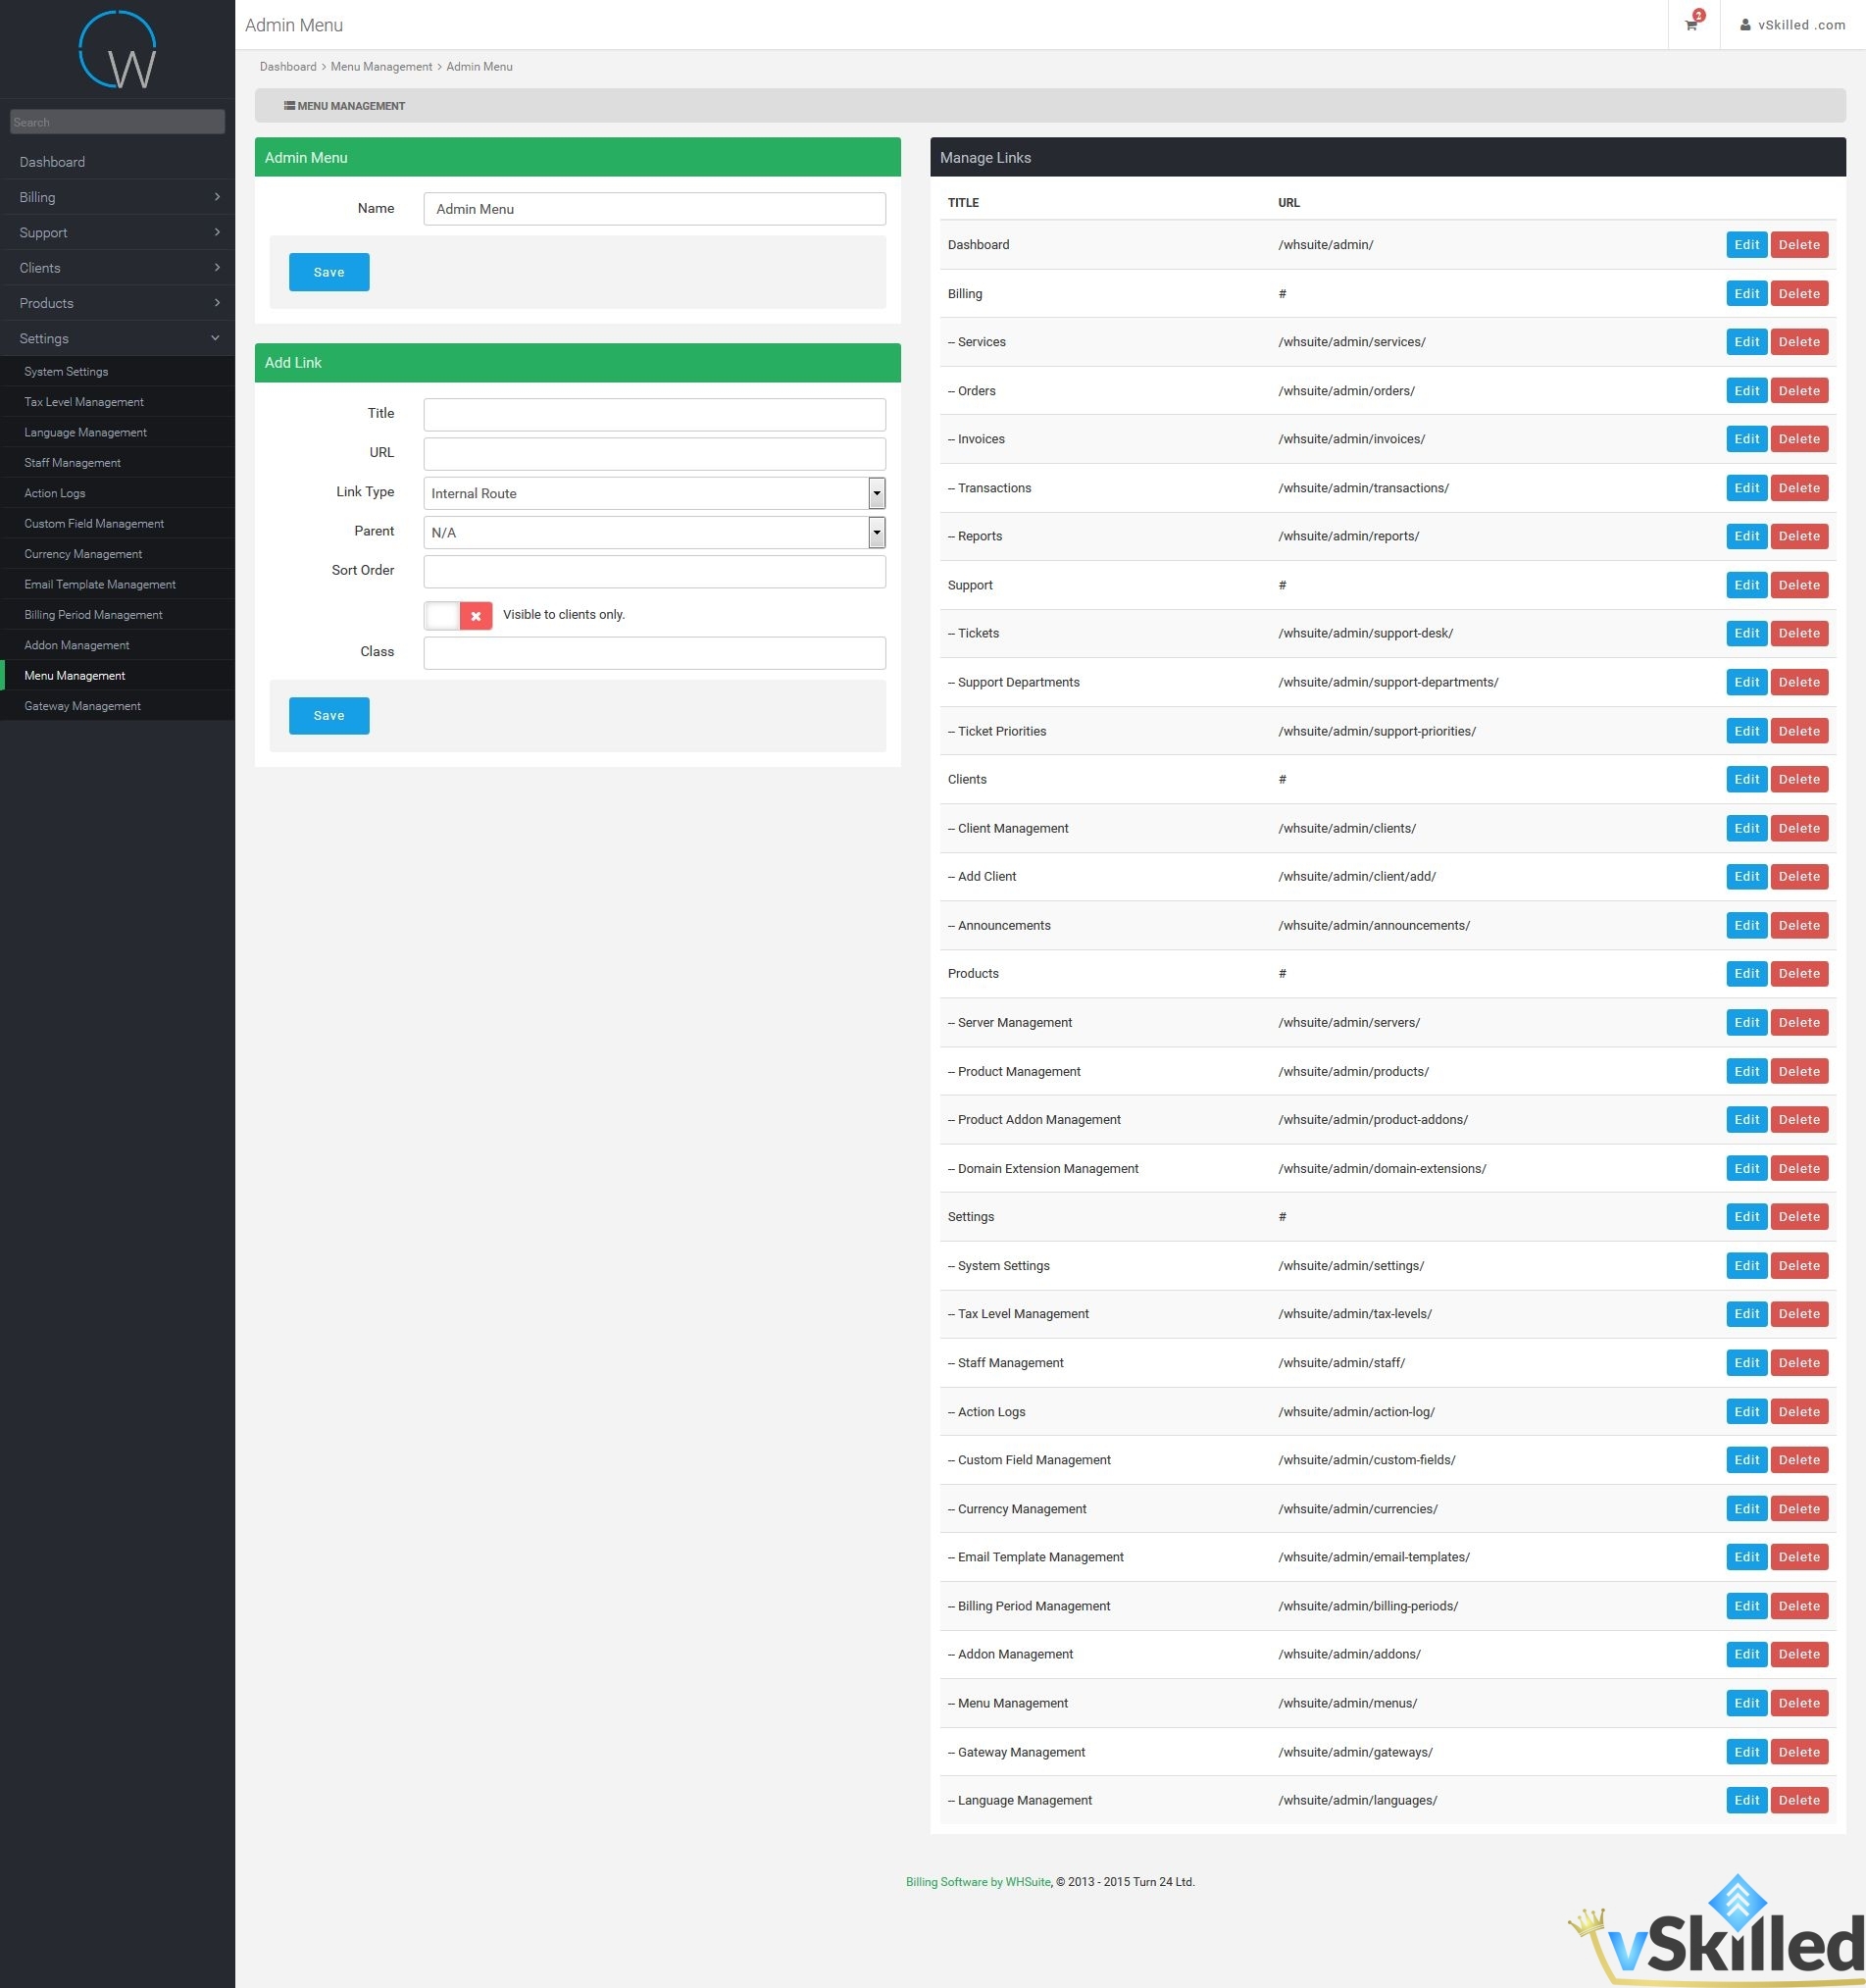Edit the Client Management link row
This screenshot has width=1866, height=1988.
[x=1747, y=828]
